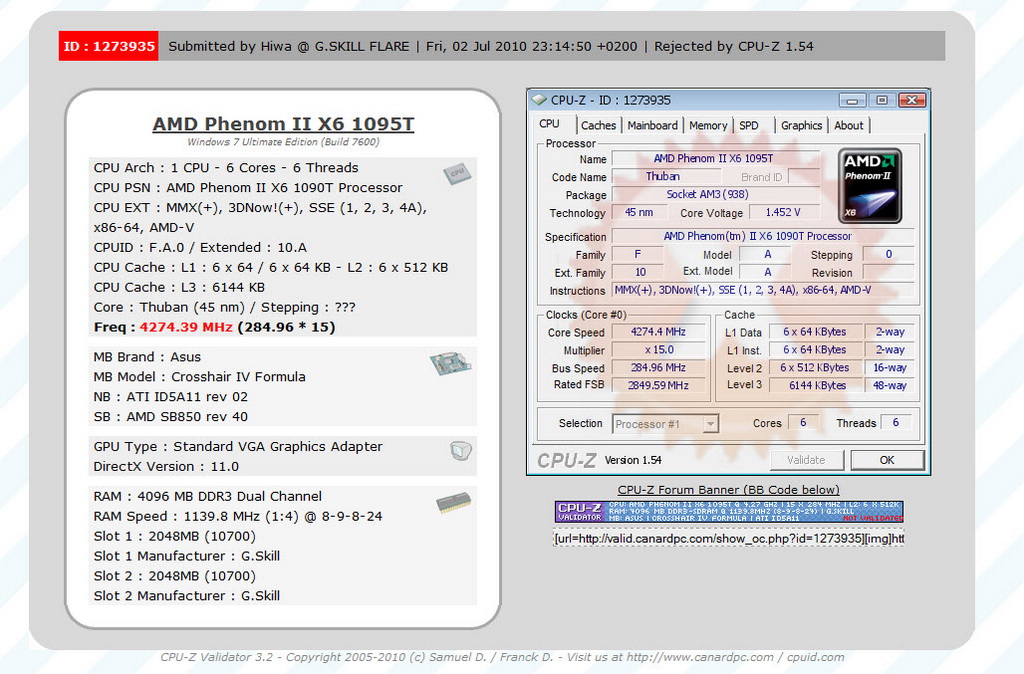Open the Processor #1 selection dropdown
Image resolution: width=1024 pixels, height=674 pixels.
665,424
